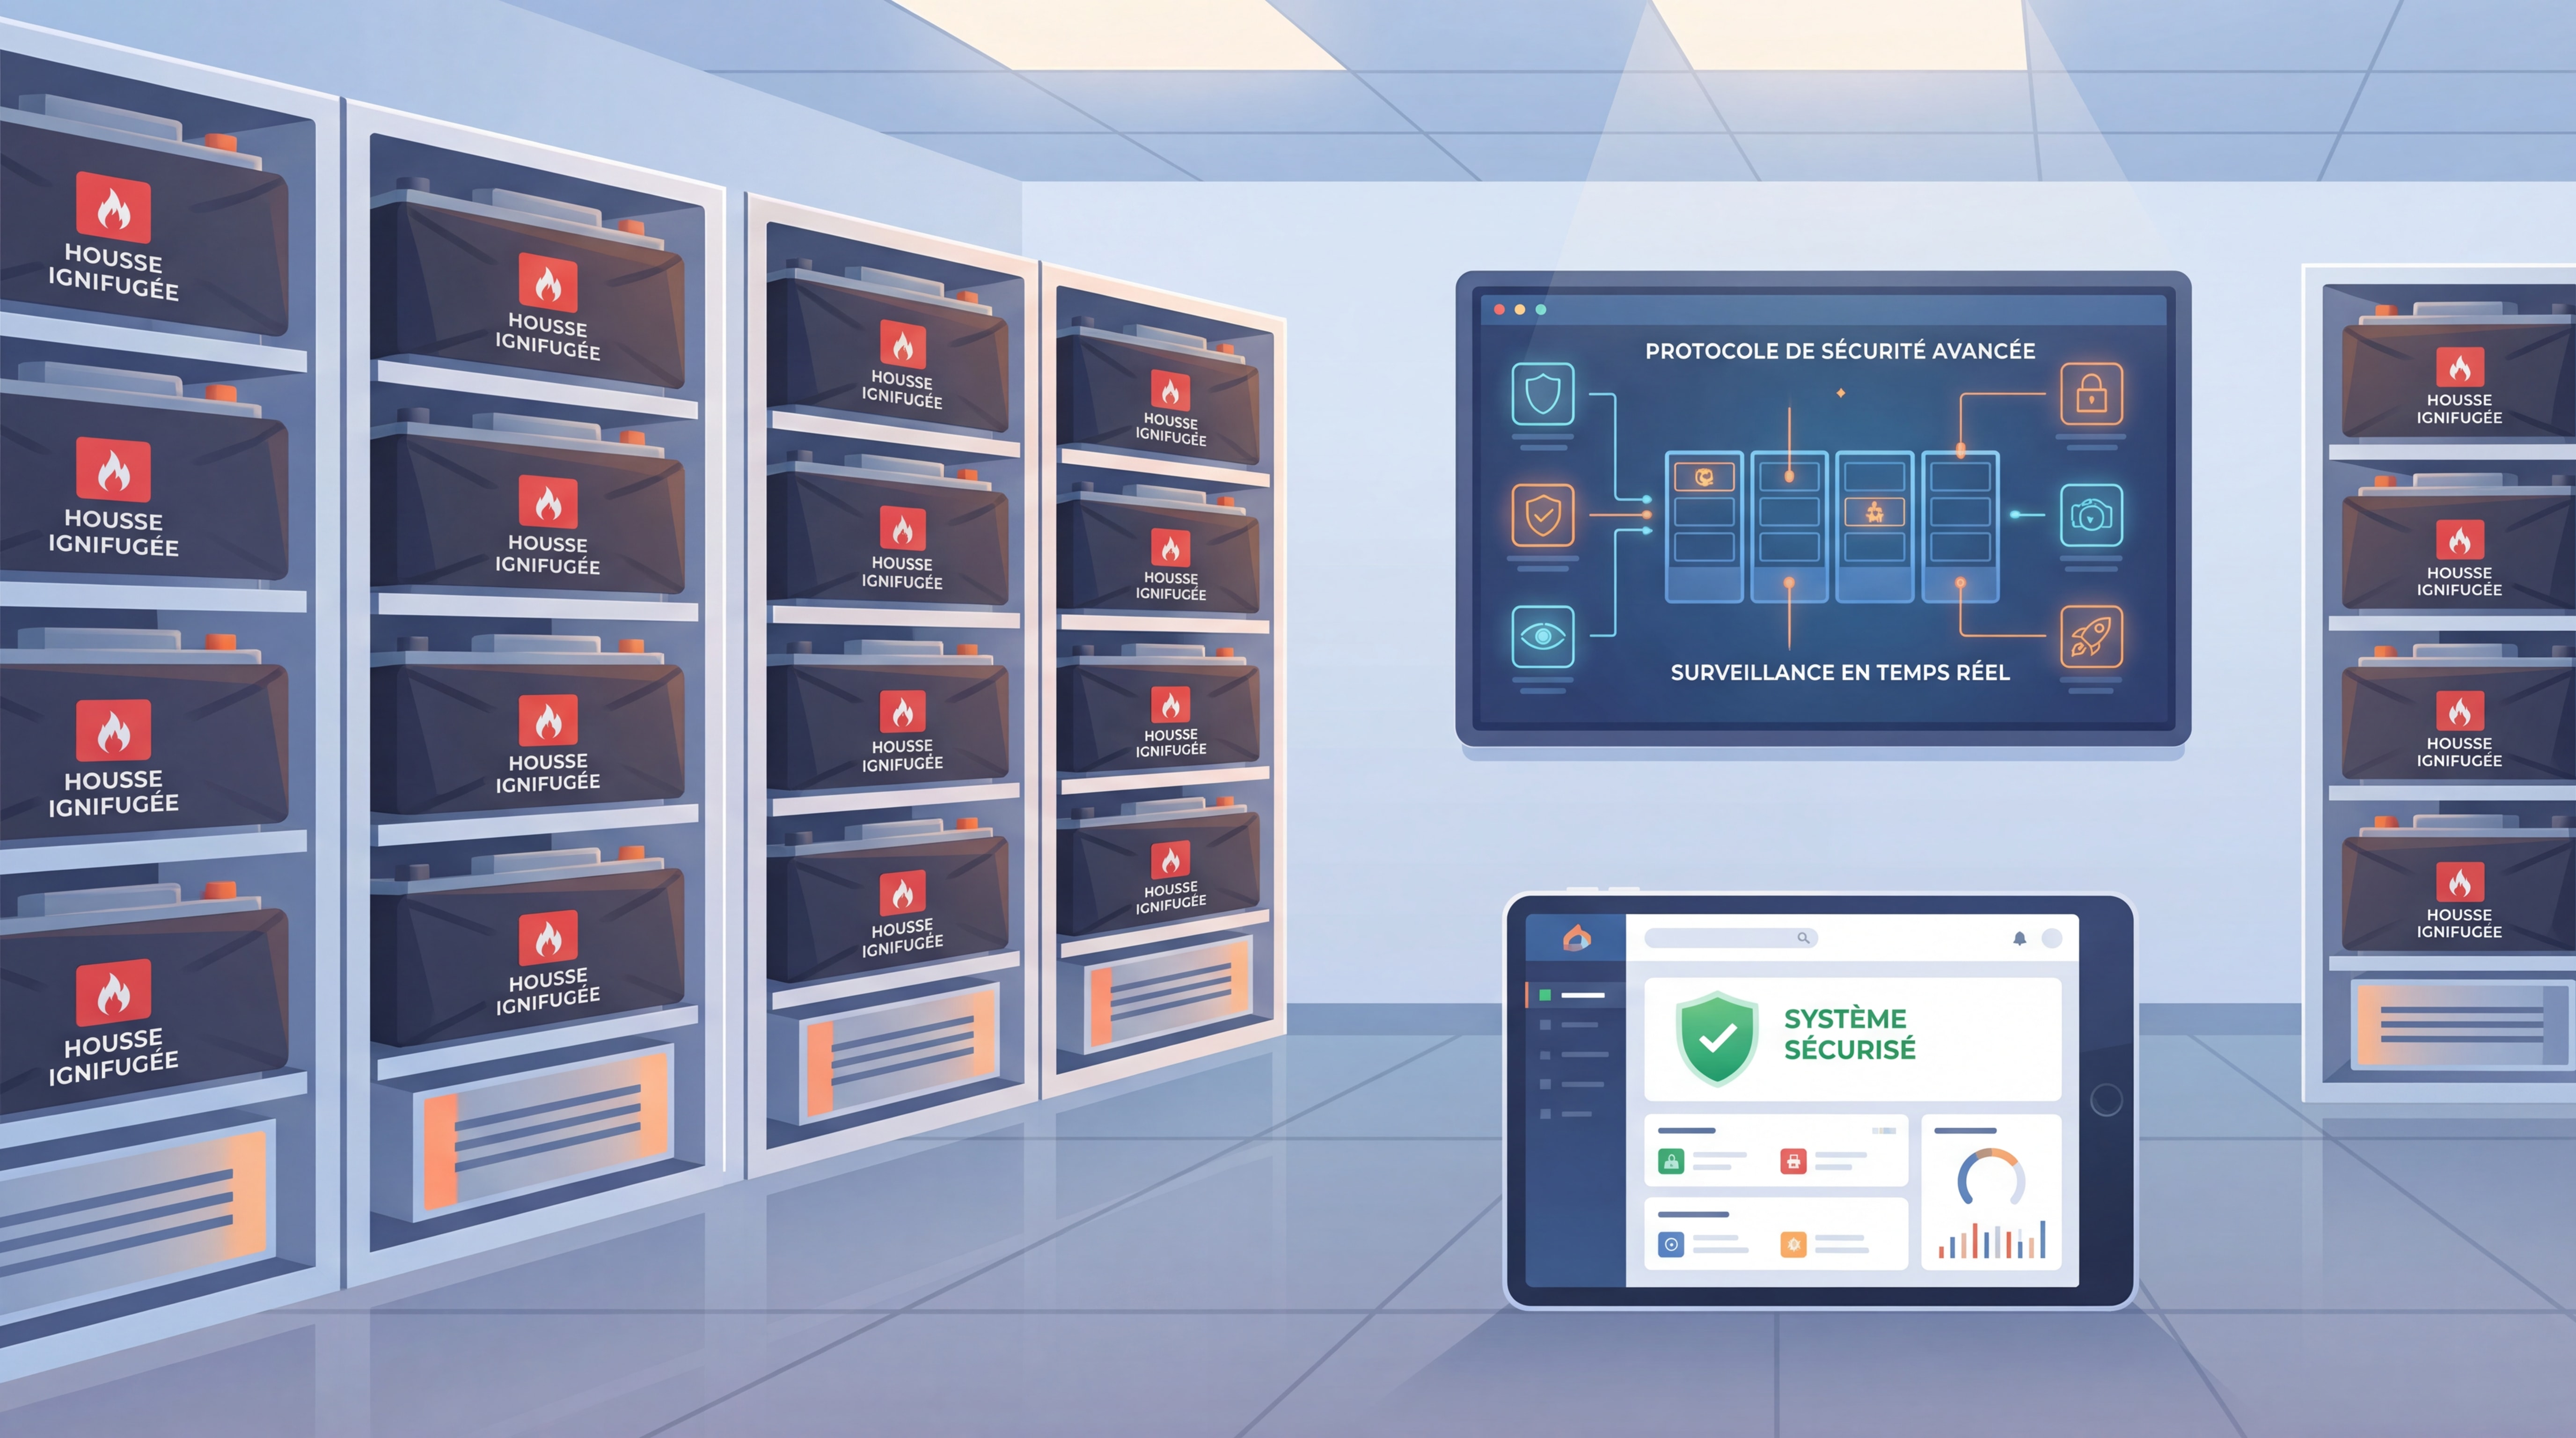Select the orange highlighted cell in the first server column
Image resolution: width=2576 pixels, height=1438 pixels.
pyautogui.click(x=1704, y=477)
